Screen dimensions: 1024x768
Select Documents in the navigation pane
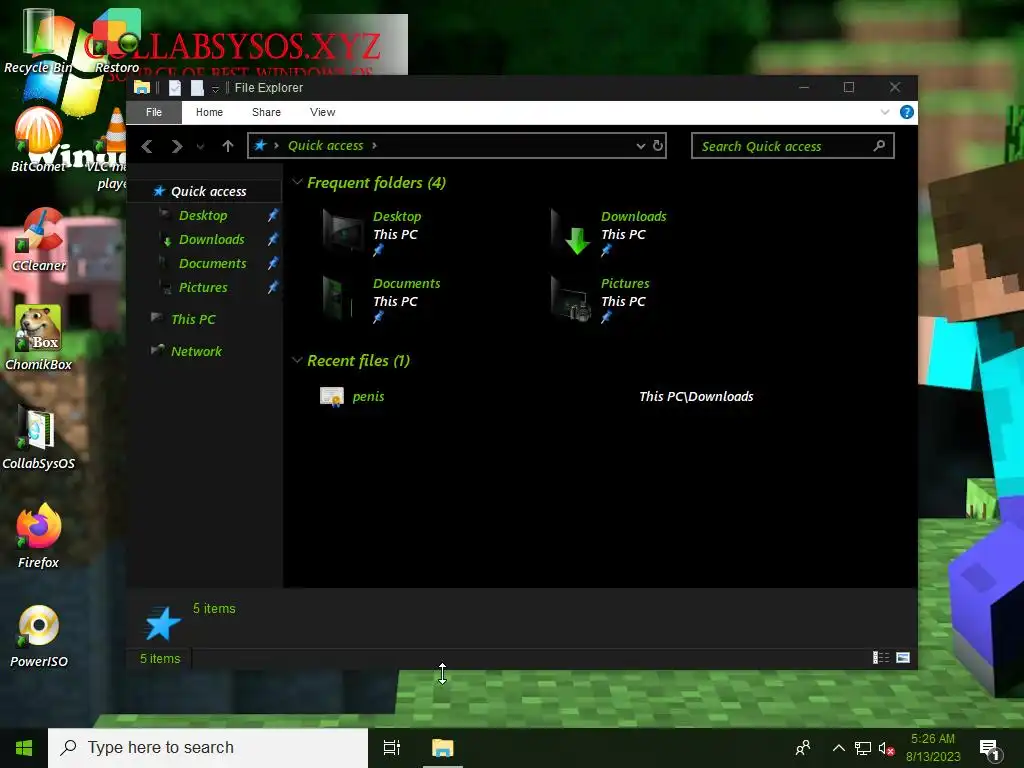212,264
